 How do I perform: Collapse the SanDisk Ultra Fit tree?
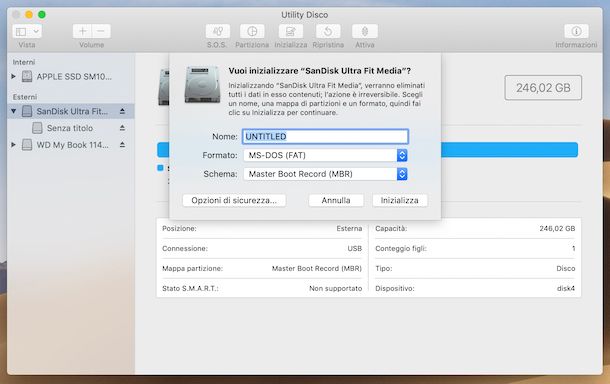pos(14,111)
